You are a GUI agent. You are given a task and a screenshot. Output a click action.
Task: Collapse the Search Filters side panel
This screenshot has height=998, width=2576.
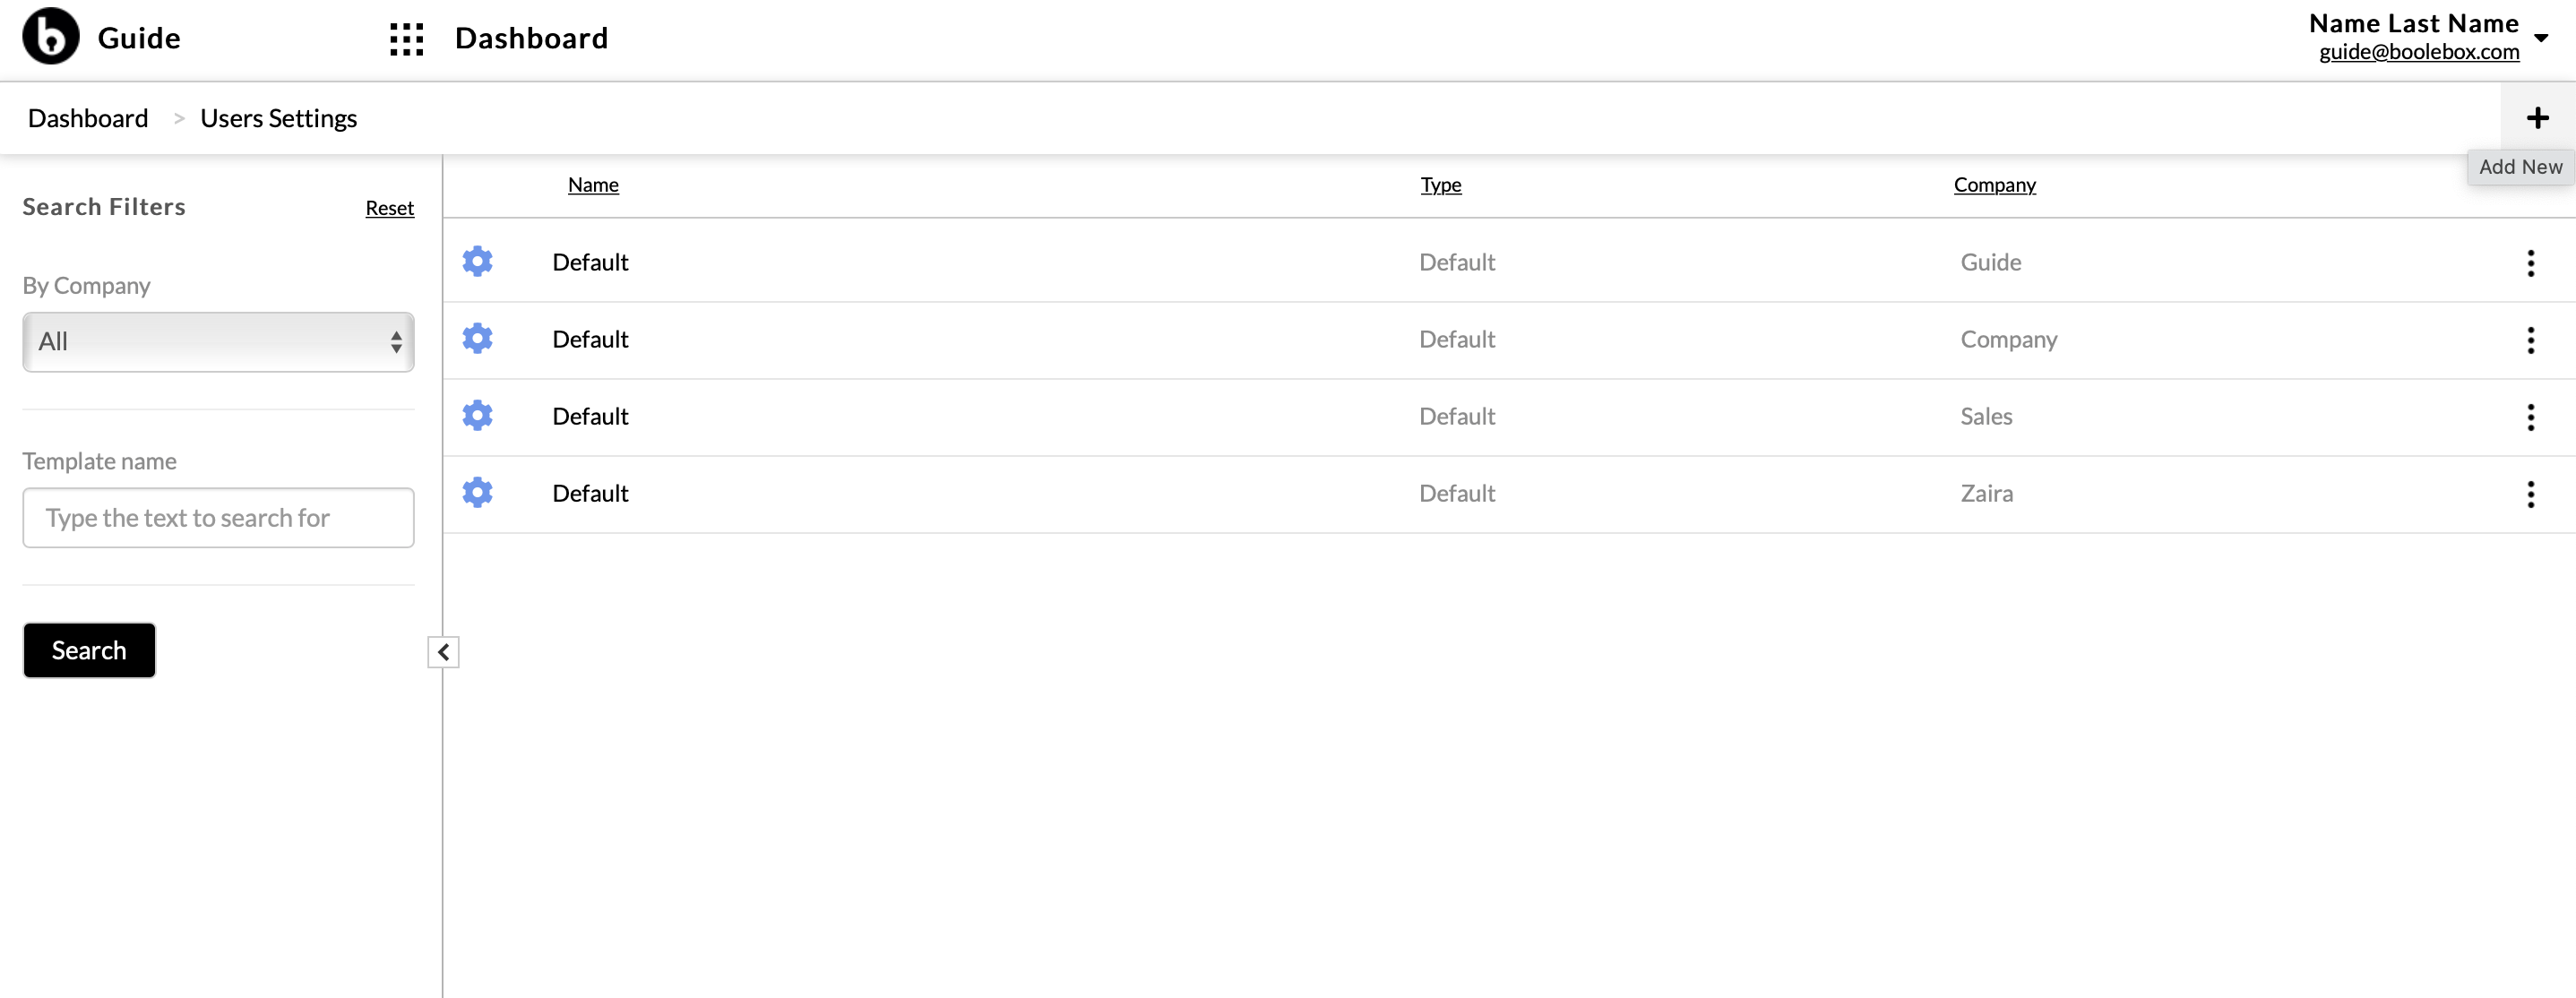pyautogui.click(x=443, y=652)
